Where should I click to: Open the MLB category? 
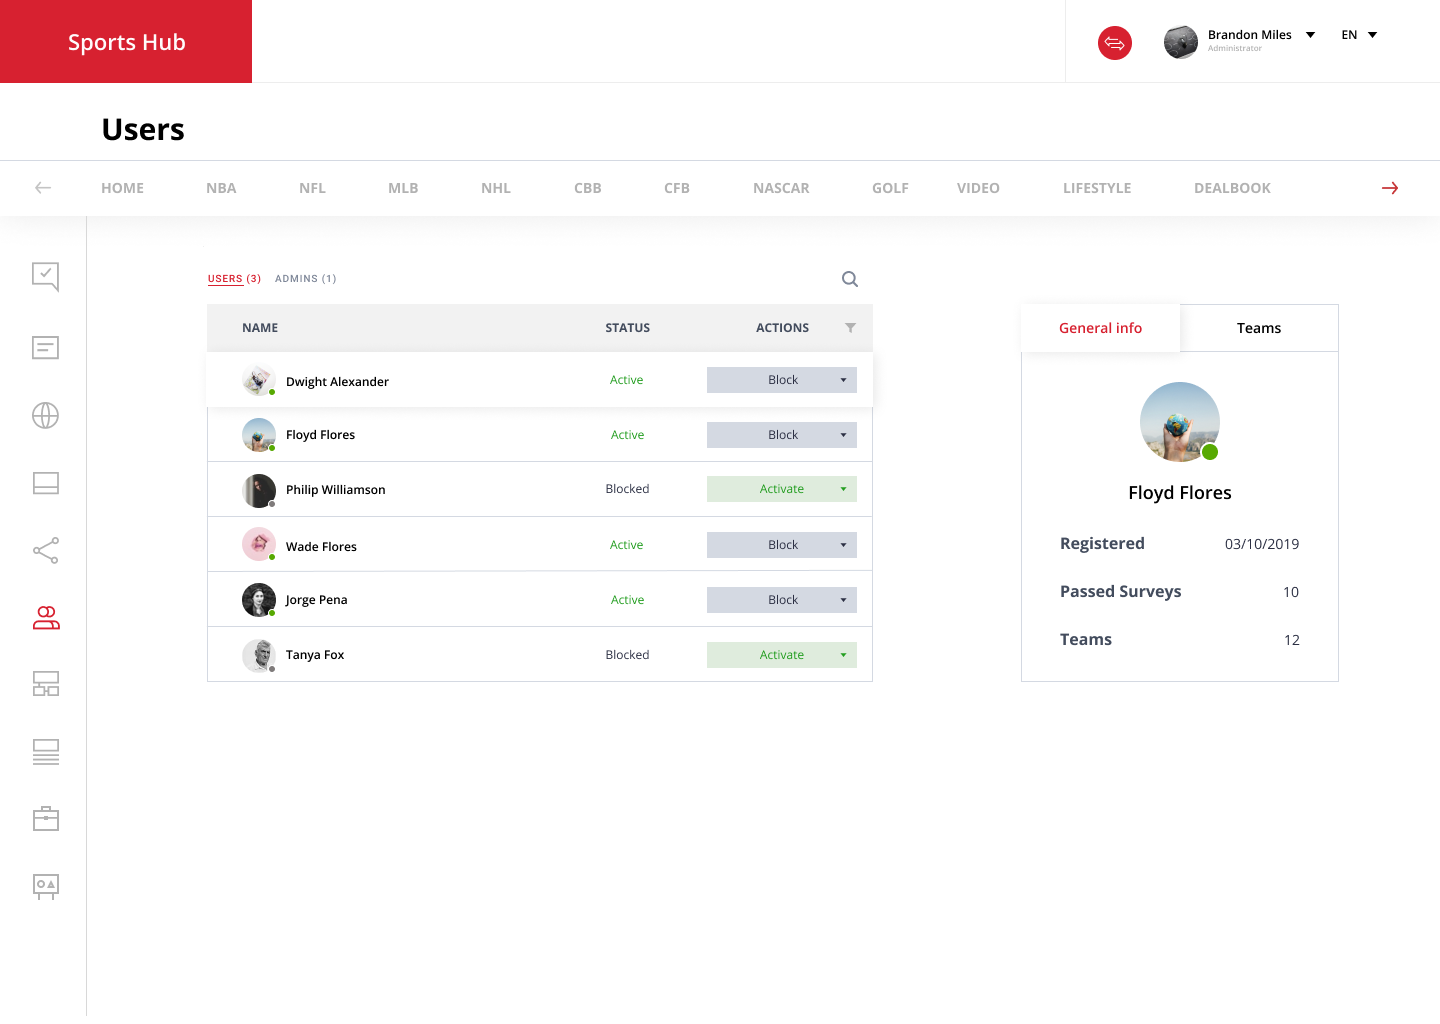tap(403, 188)
